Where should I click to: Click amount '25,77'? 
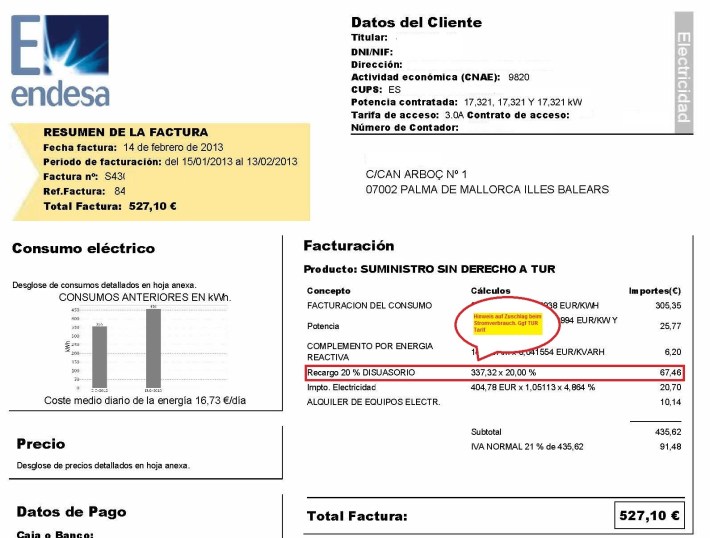point(671,326)
